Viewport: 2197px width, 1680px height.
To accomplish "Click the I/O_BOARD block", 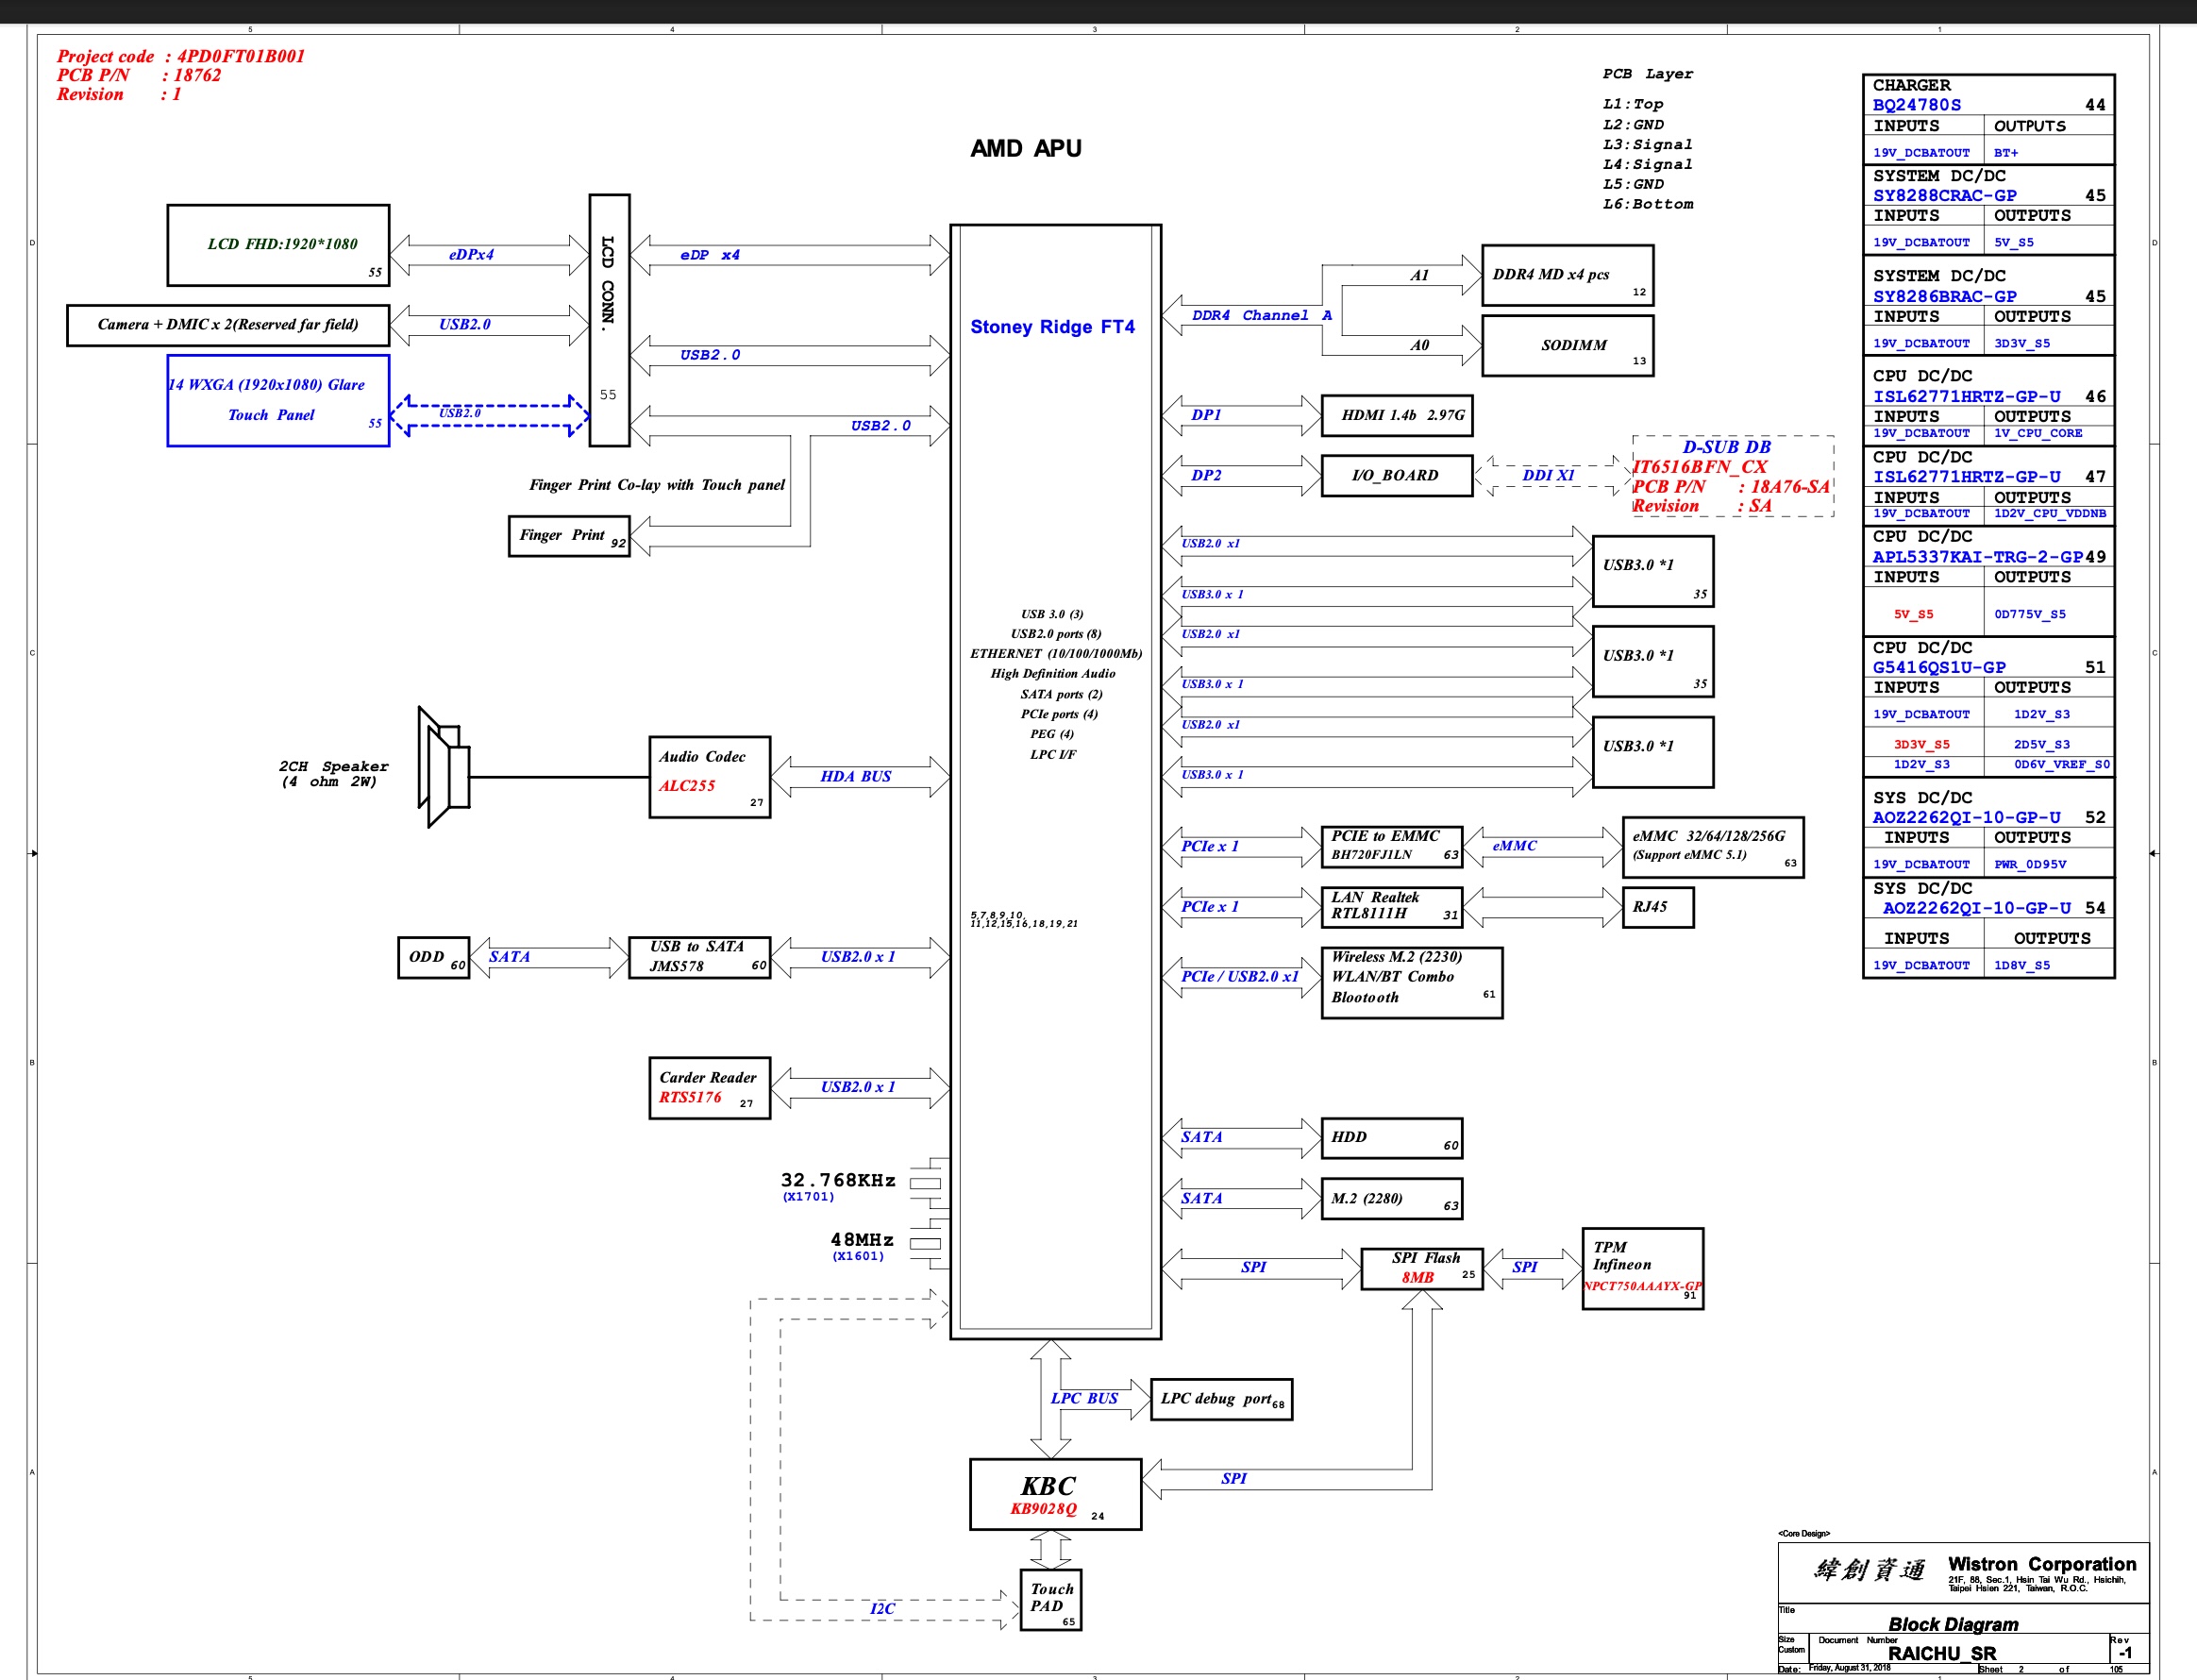I will pyautogui.click(x=1396, y=476).
